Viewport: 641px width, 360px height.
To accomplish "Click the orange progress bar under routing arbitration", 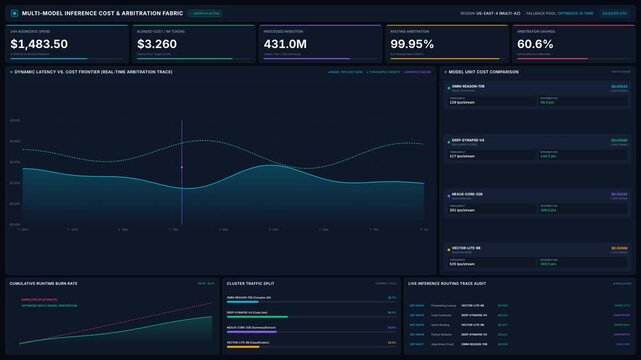I will (x=445, y=59).
